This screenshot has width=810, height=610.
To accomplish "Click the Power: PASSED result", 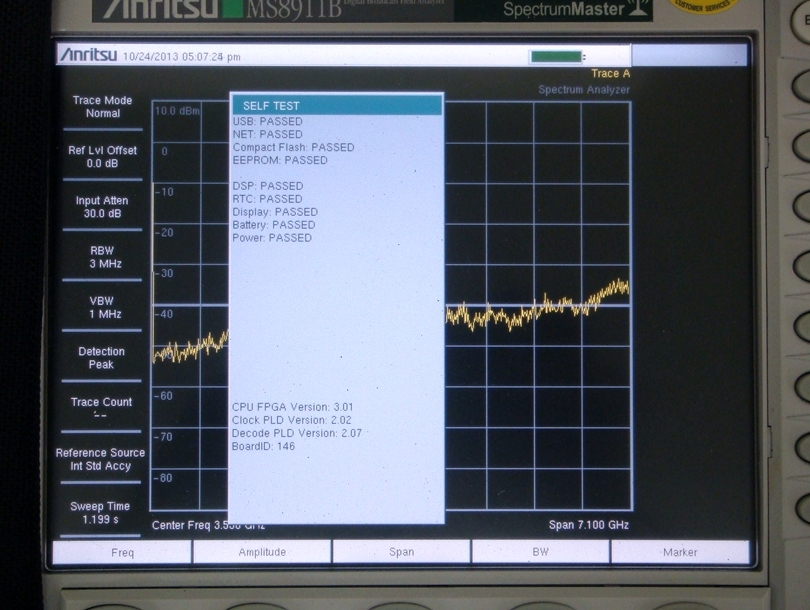I will [x=272, y=238].
